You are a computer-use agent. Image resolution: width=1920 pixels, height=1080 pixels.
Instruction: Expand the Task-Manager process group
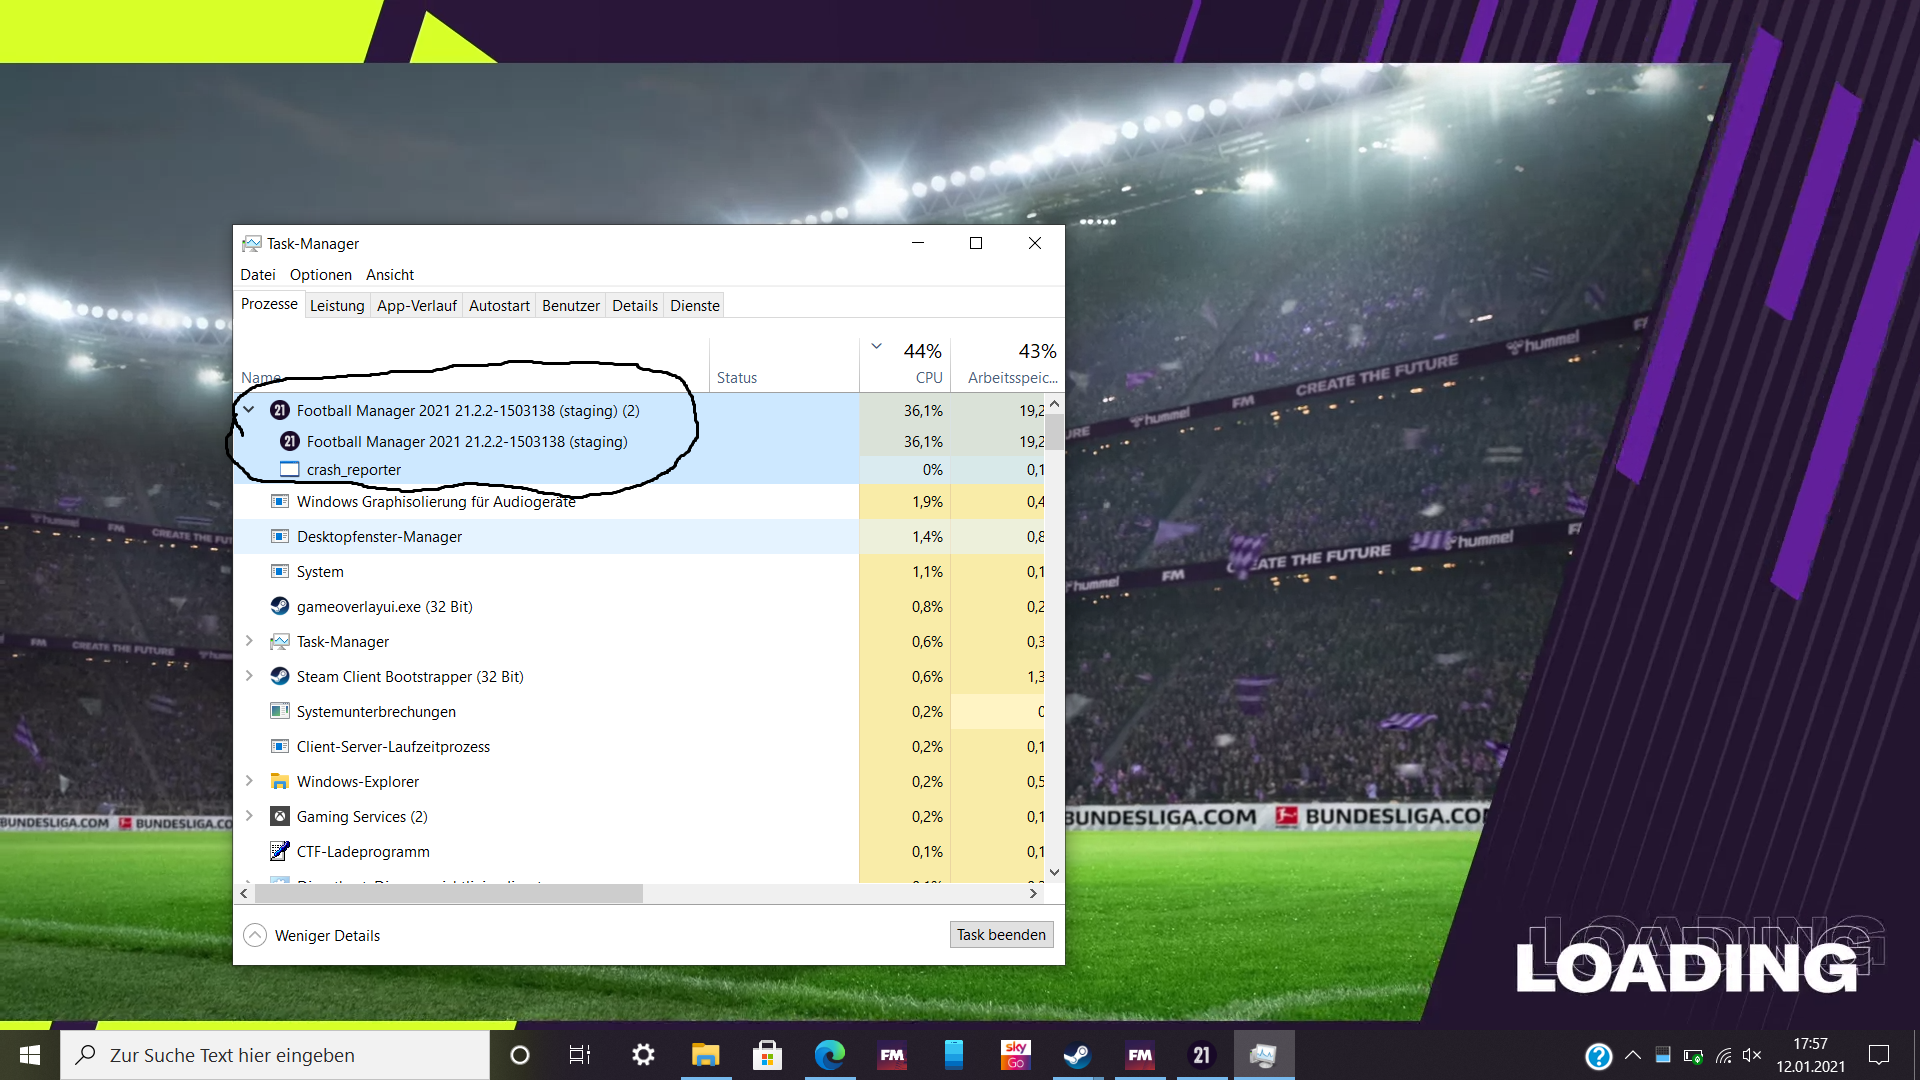249,641
